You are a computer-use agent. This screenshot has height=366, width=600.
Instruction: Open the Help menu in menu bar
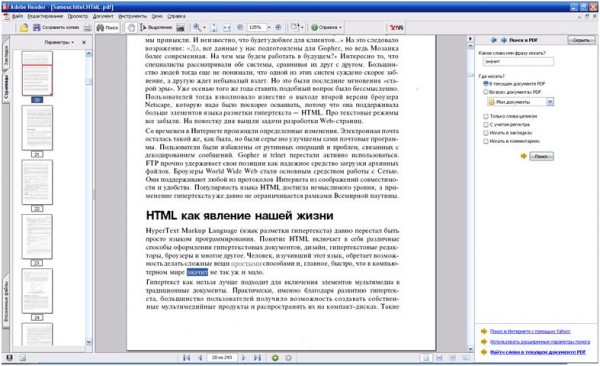[176, 16]
